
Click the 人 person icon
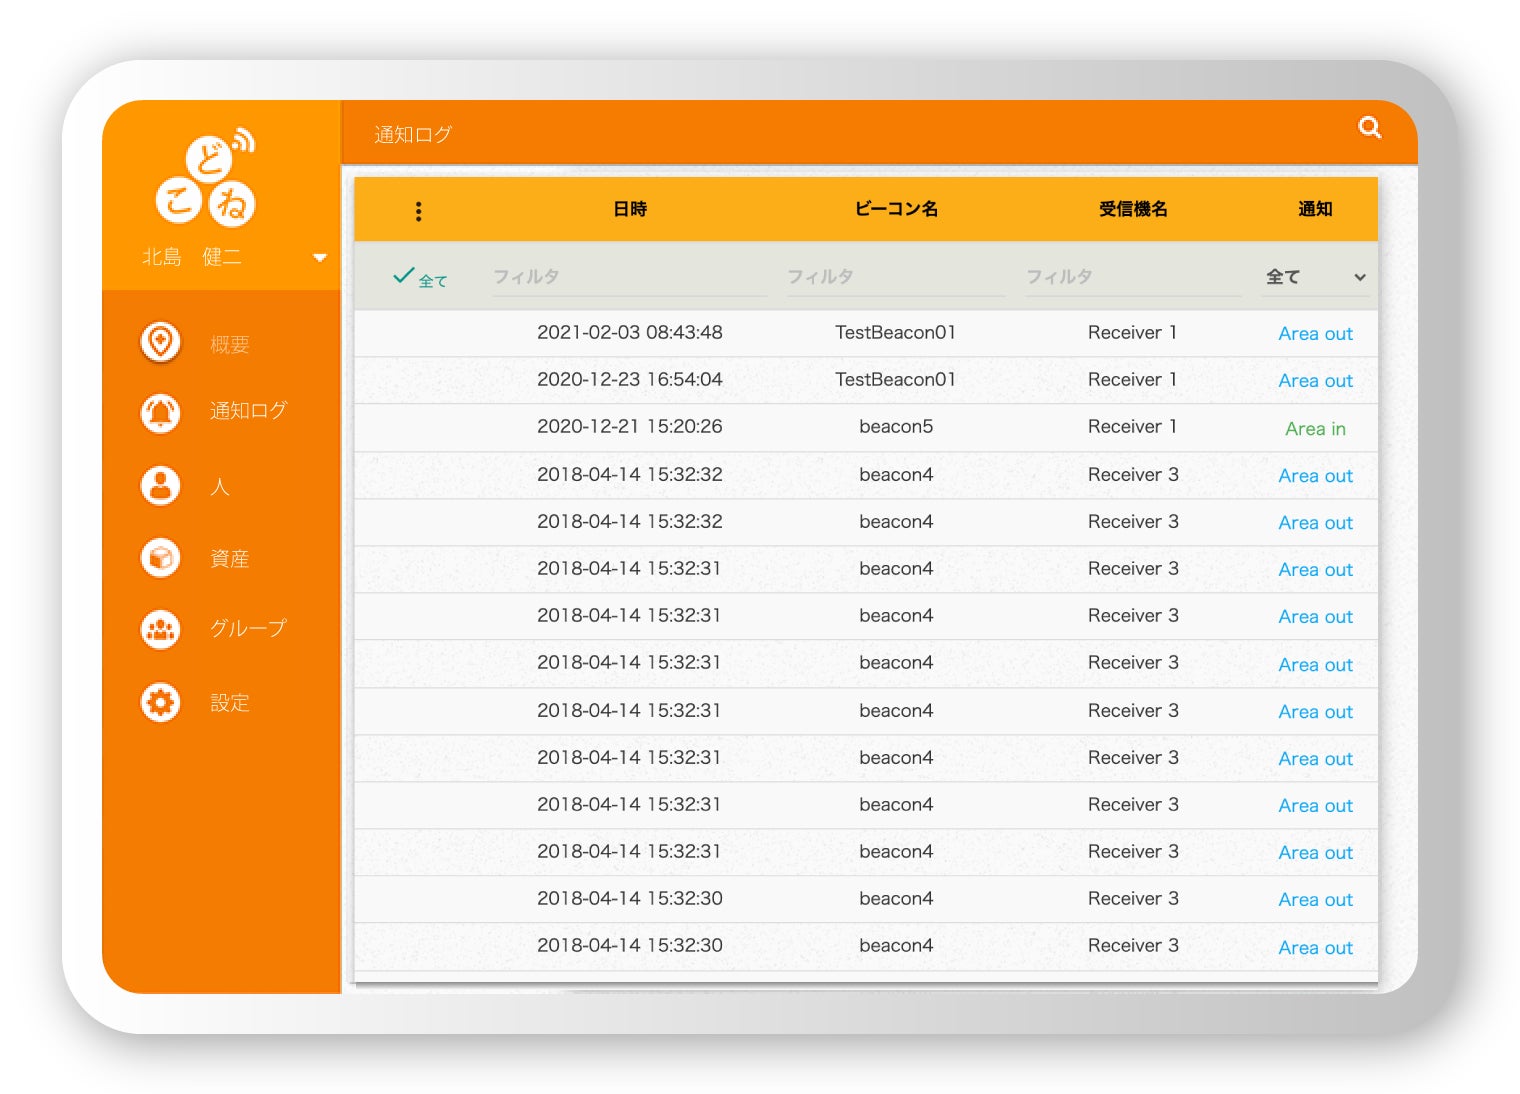tap(160, 486)
